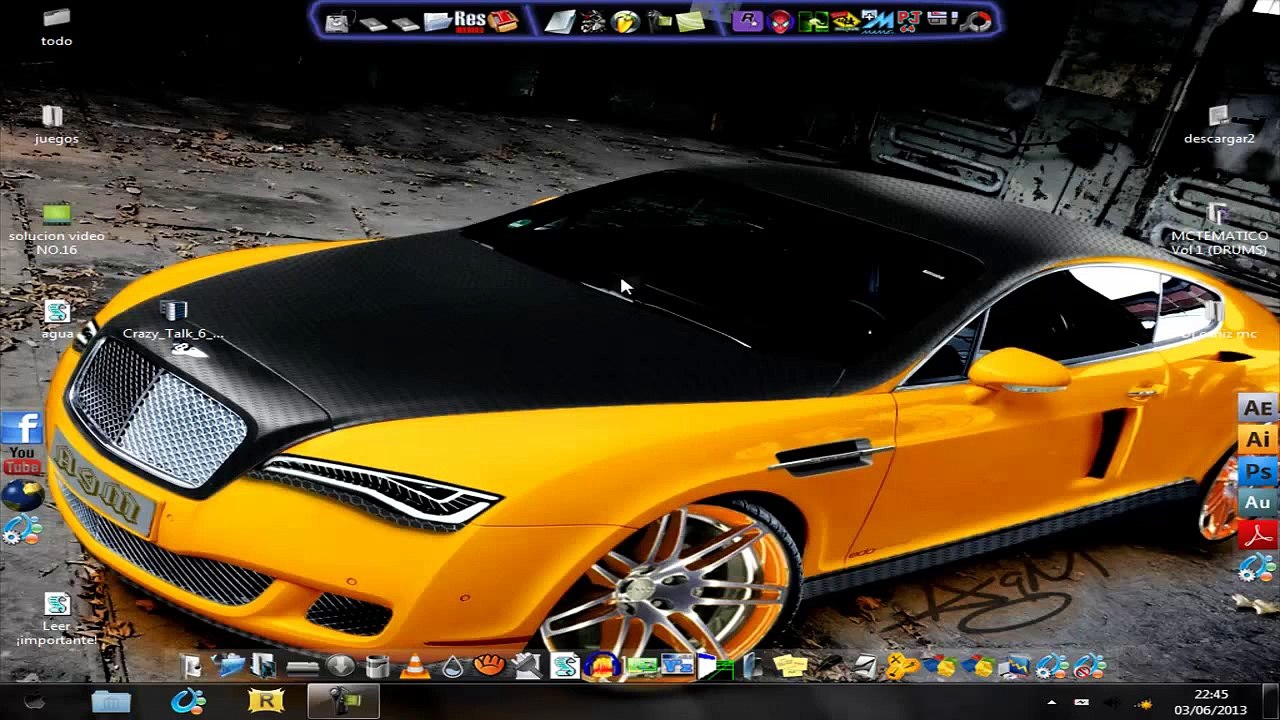Open 'MCTEMATICO Vol 1 (DRUMS)' desktop icon
The height and width of the screenshot is (720, 1280).
(x=1218, y=228)
